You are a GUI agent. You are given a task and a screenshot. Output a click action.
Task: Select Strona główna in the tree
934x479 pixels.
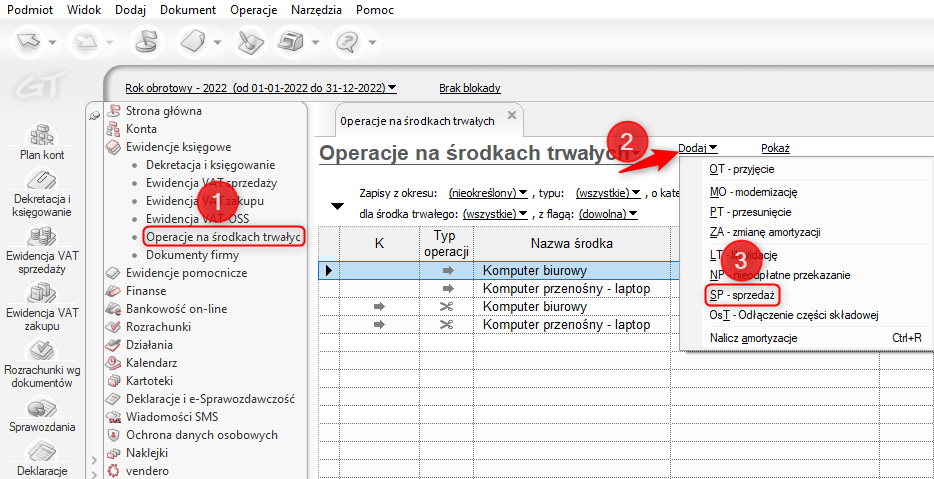click(x=163, y=111)
